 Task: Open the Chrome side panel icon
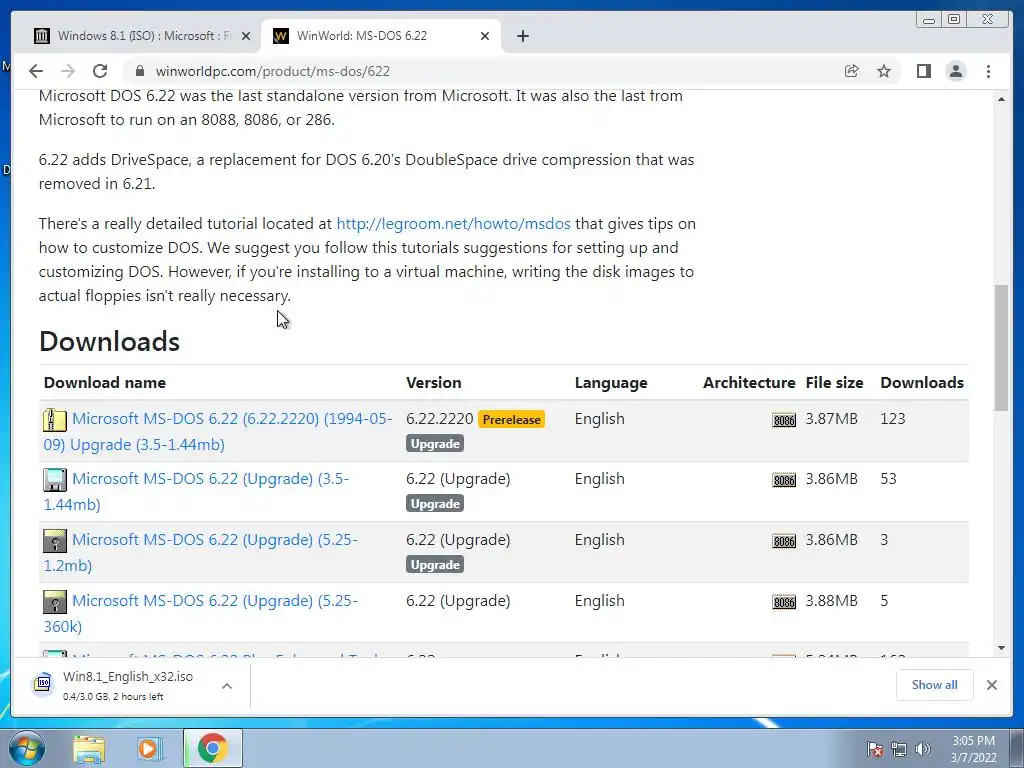(x=923, y=71)
